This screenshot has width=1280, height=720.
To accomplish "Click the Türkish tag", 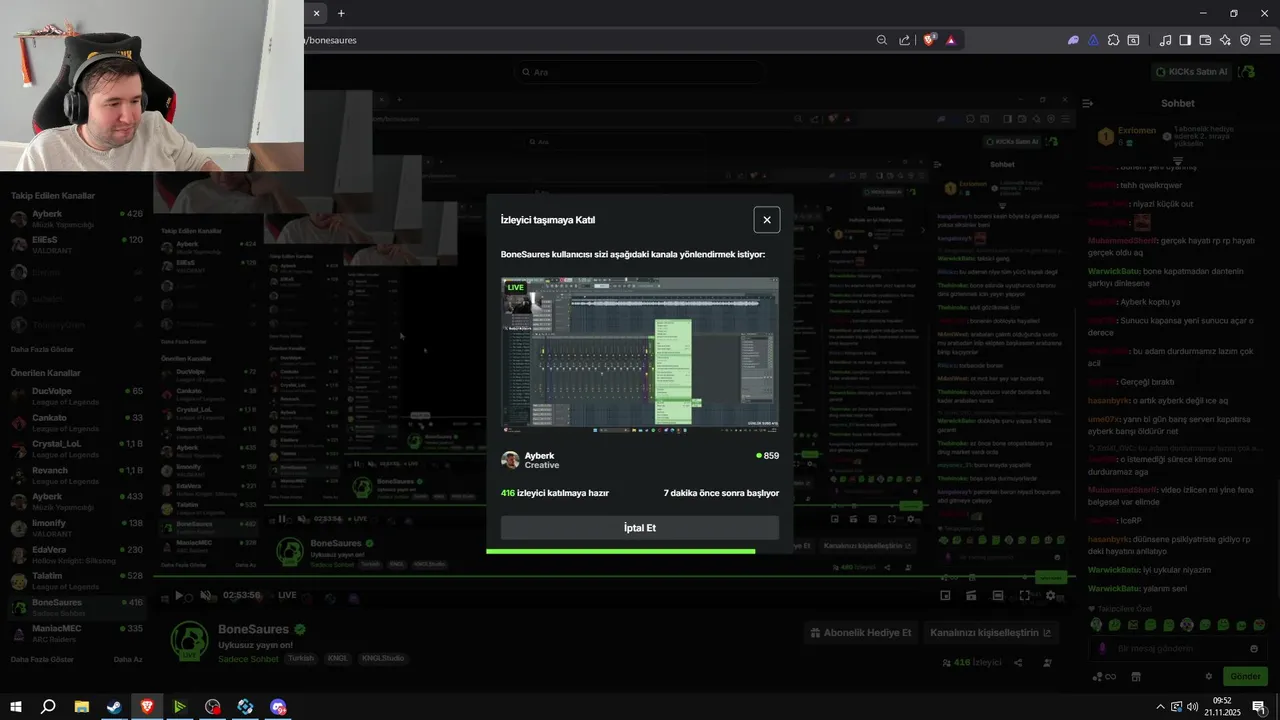I will (301, 659).
